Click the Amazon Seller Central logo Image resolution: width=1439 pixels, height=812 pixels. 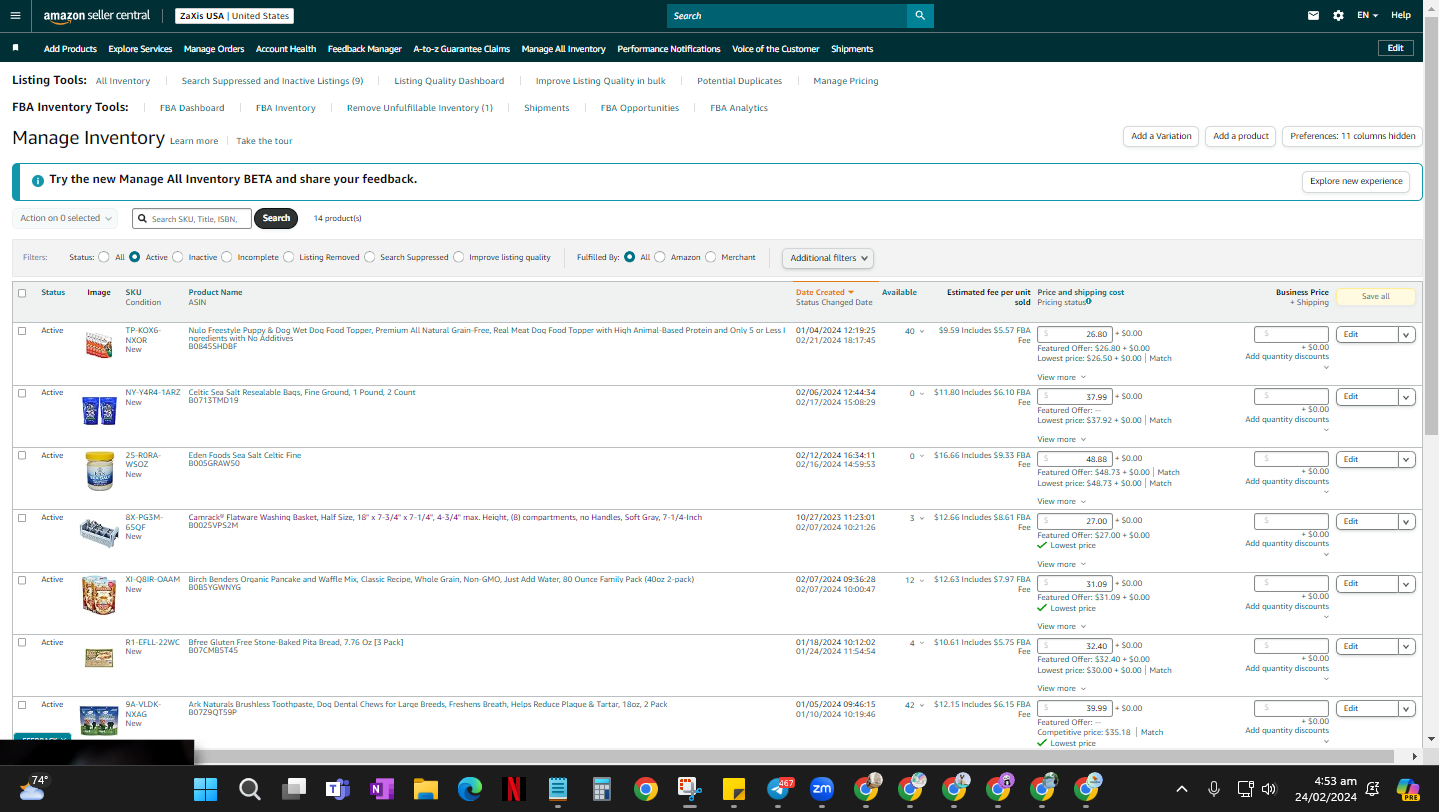97,16
